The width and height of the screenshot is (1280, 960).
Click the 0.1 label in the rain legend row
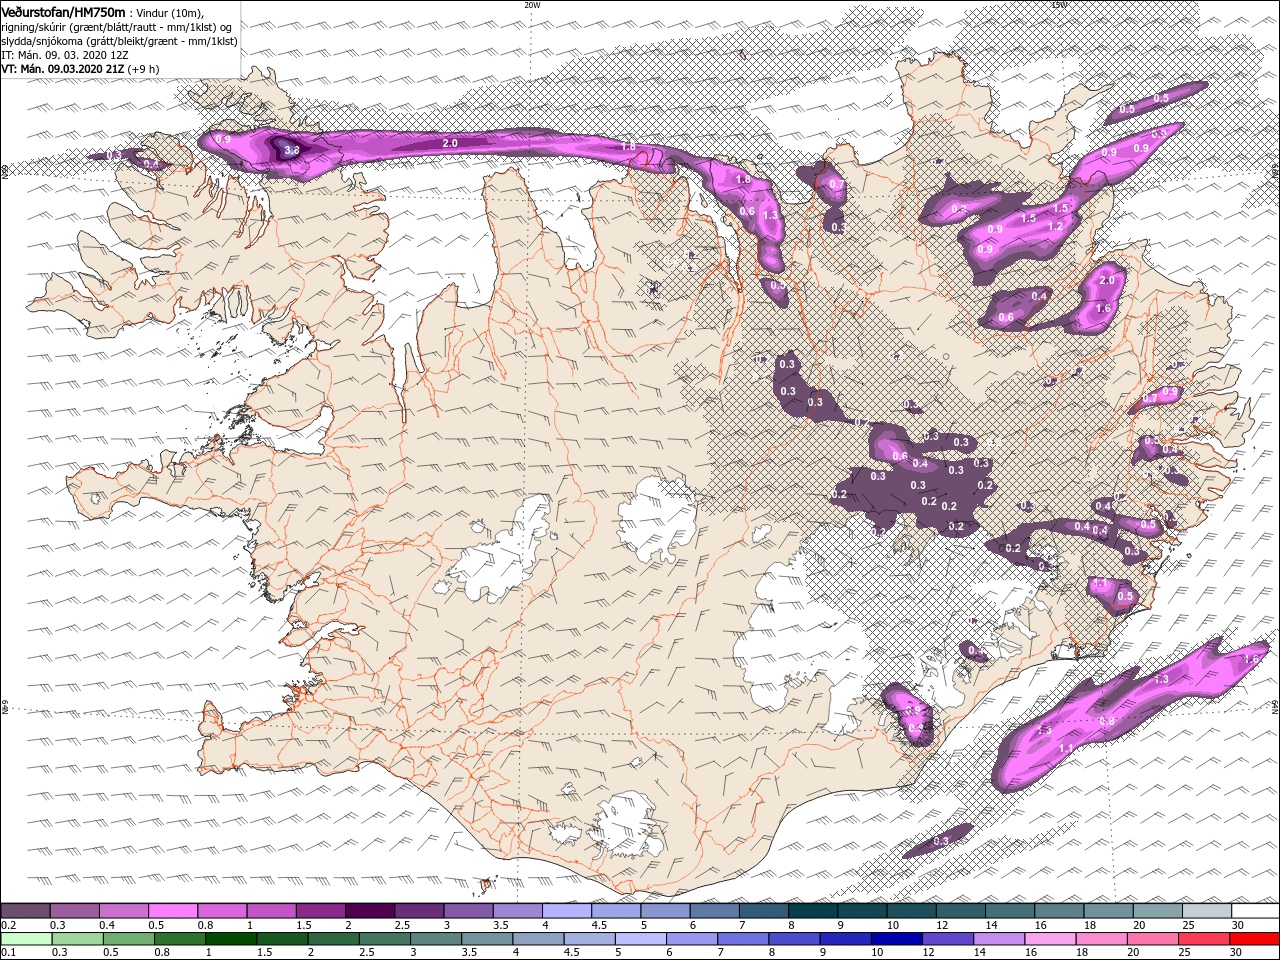coord(8,954)
